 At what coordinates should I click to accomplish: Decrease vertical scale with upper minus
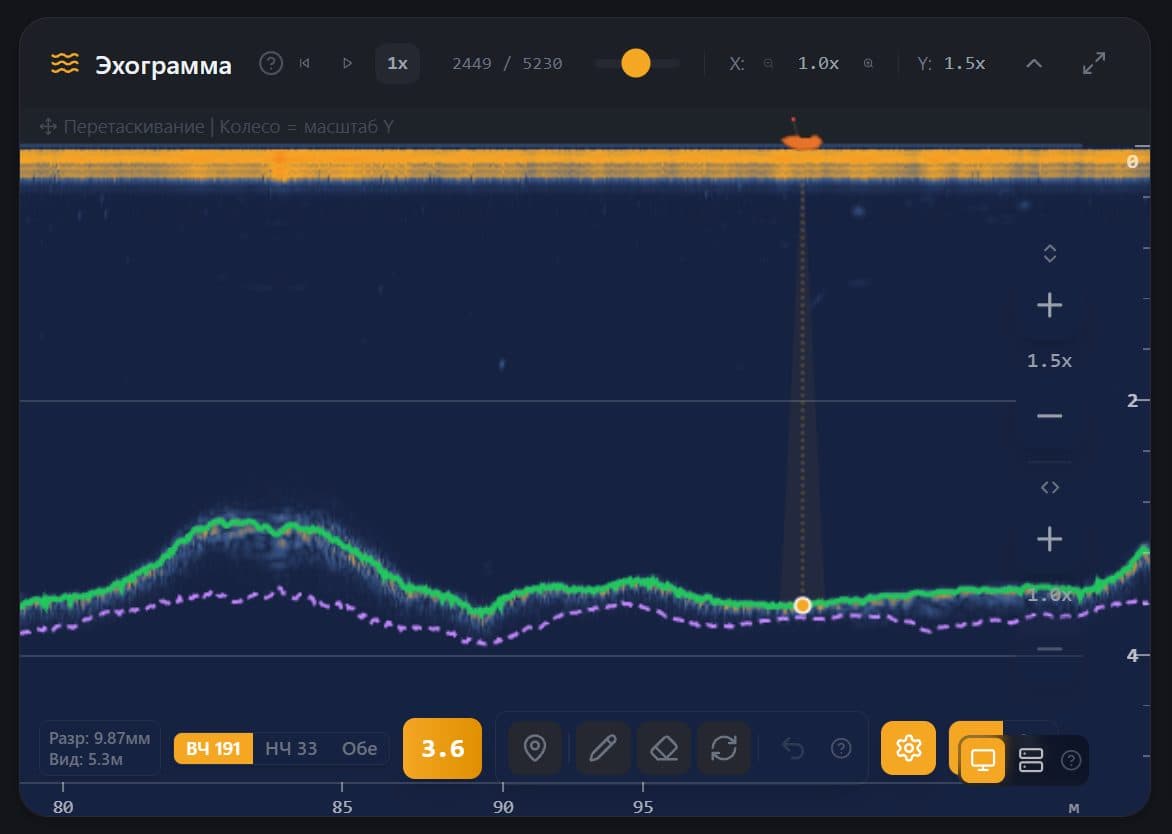(x=1049, y=416)
